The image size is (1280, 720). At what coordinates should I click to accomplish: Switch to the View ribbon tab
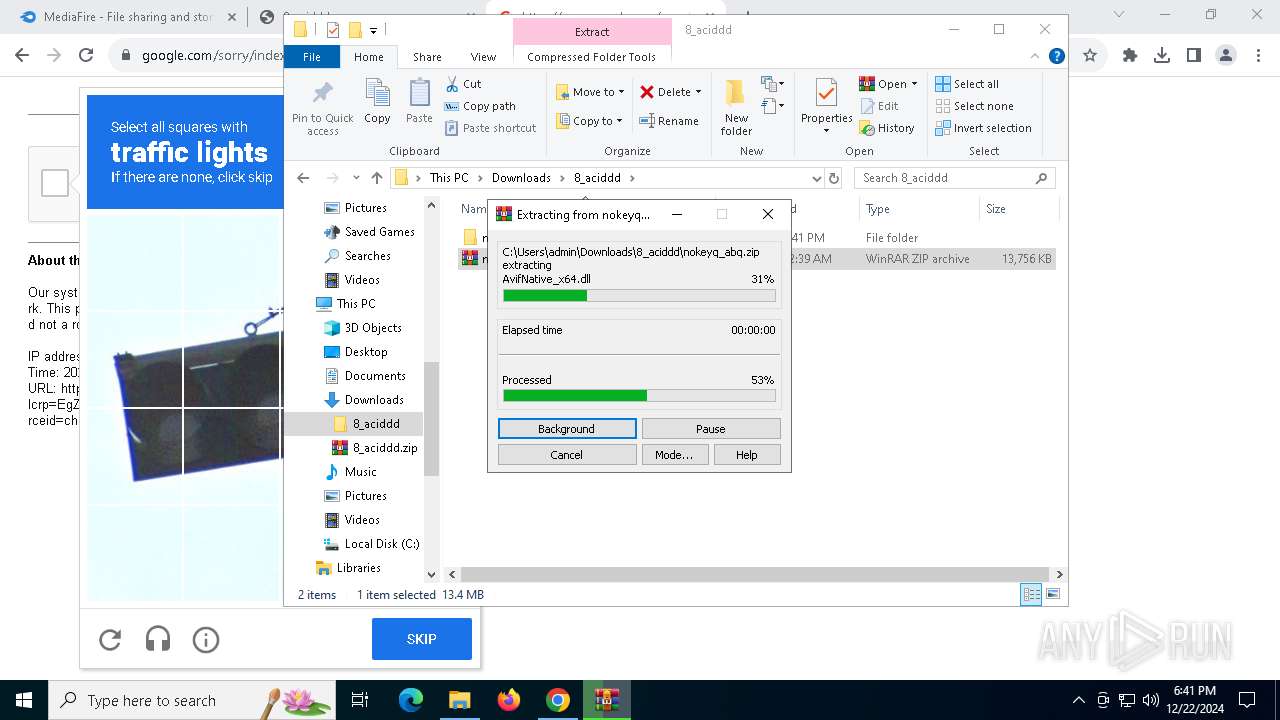[x=483, y=57]
